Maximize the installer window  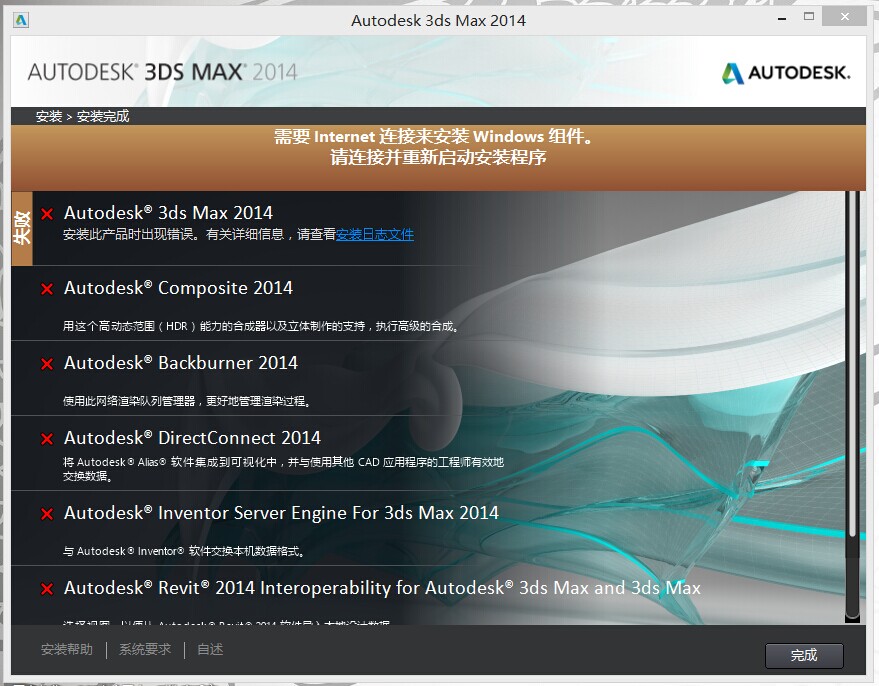click(x=809, y=17)
